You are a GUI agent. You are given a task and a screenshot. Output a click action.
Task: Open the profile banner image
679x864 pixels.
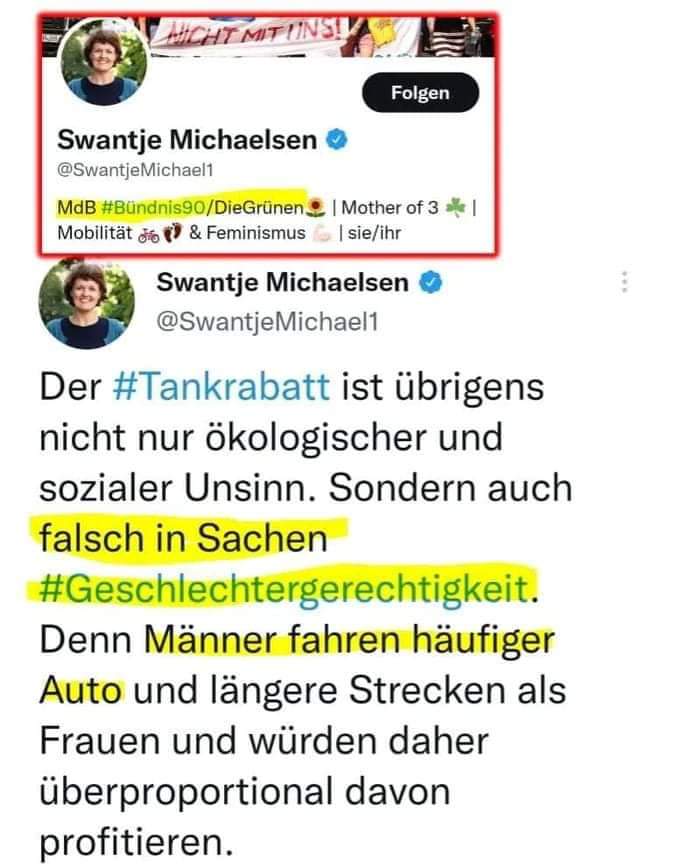pos(269,36)
